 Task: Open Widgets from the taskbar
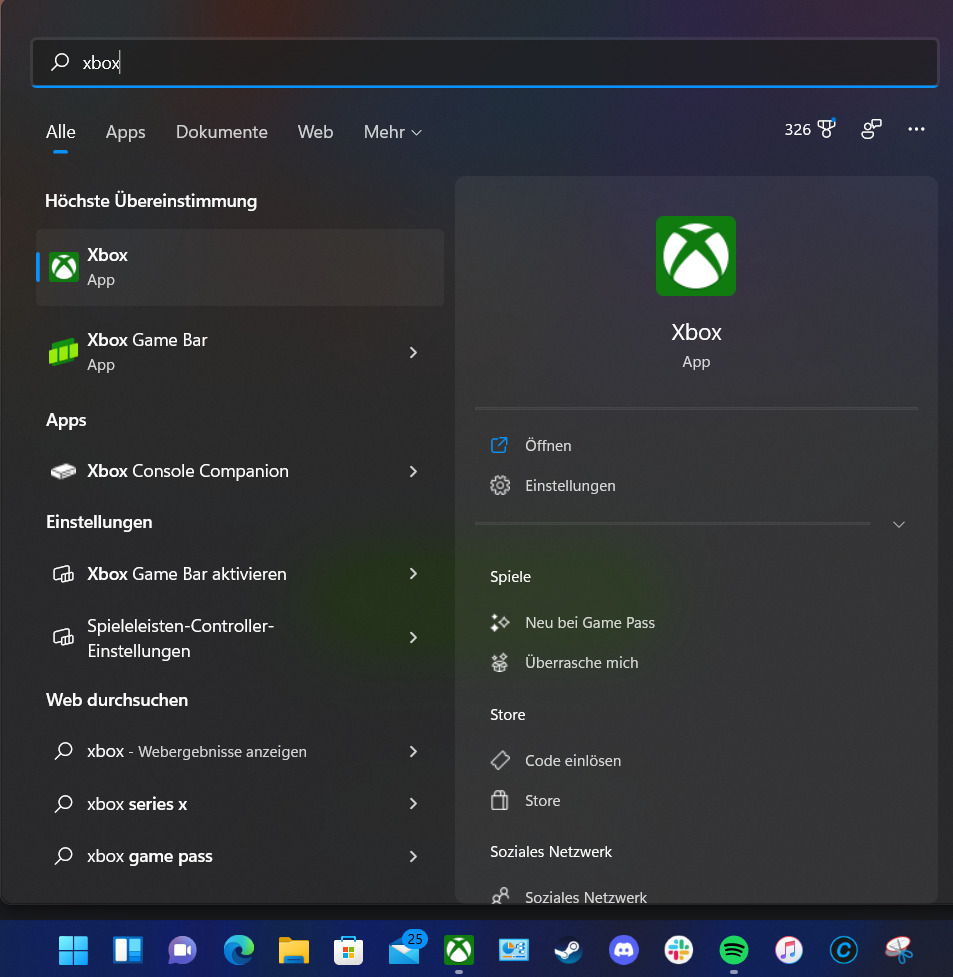coord(128,950)
